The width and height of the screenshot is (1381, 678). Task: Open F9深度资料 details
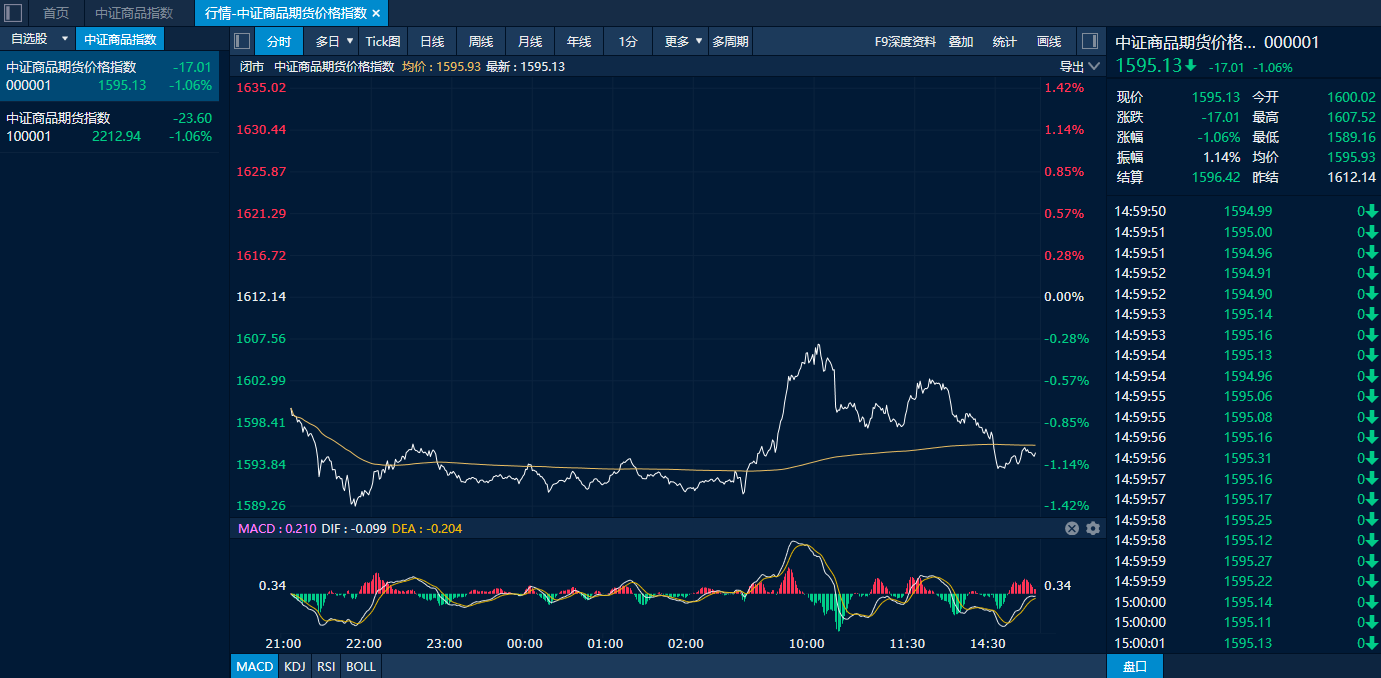906,41
